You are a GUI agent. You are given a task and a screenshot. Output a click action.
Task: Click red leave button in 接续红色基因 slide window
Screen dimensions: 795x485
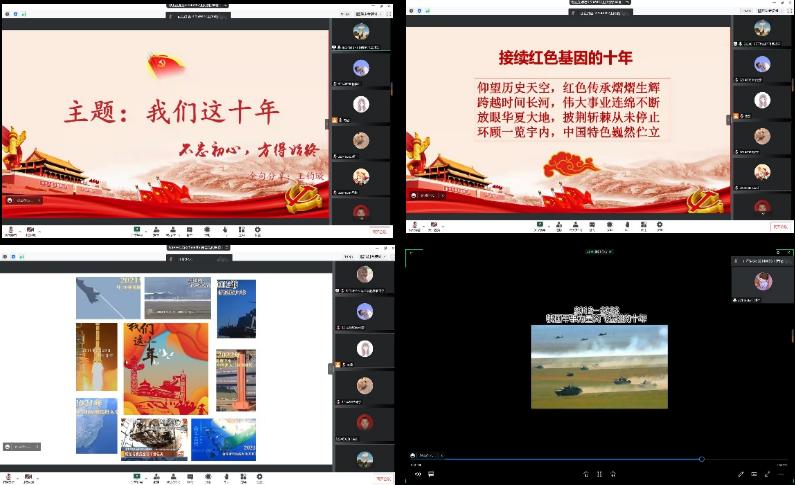tap(779, 226)
